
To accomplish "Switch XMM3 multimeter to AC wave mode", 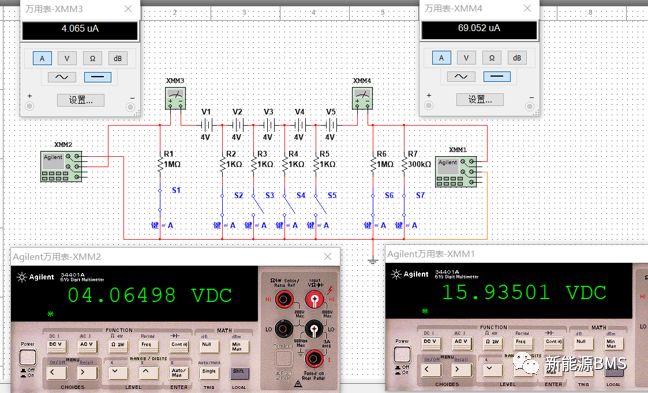I will 62,77.
